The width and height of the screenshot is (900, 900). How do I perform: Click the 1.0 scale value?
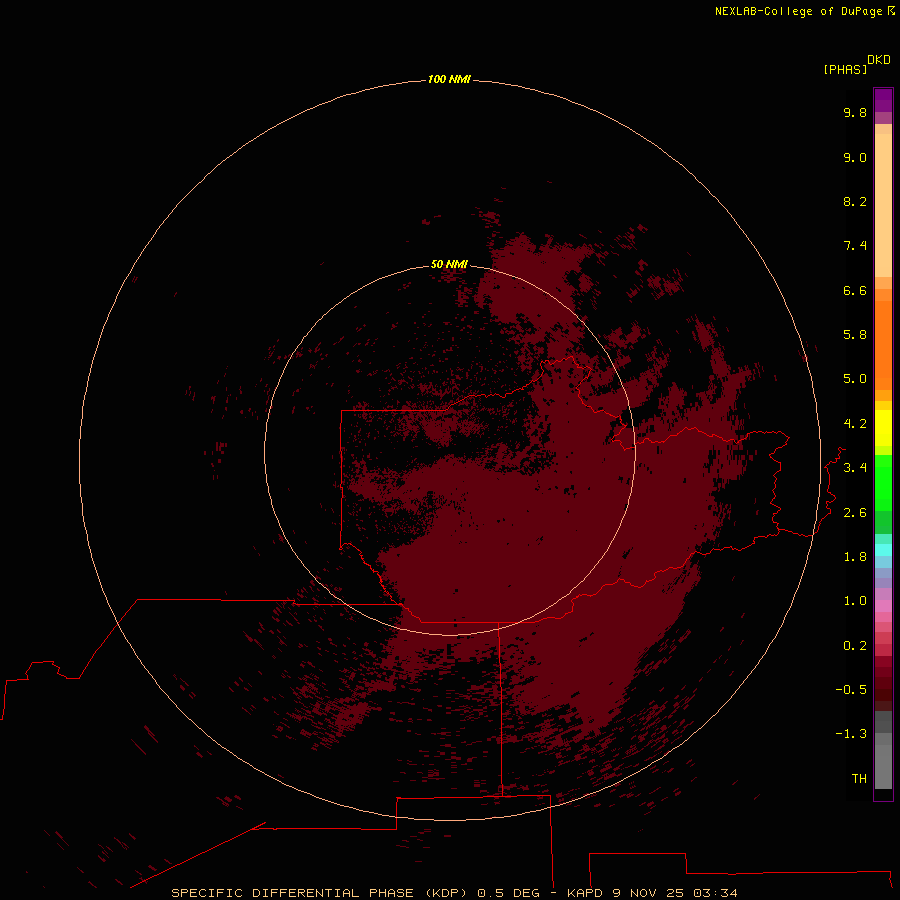pyautogui.click(x=855, y=601)
